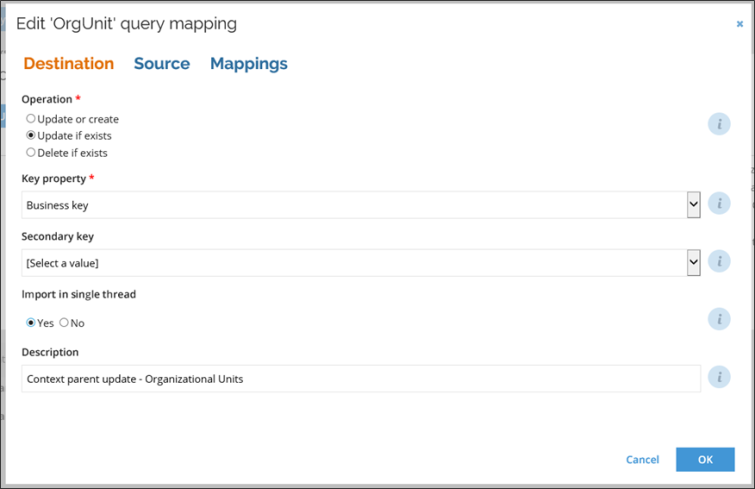Open the Key property Business key dropdown
755x489 pixels.
coord(361,205)
